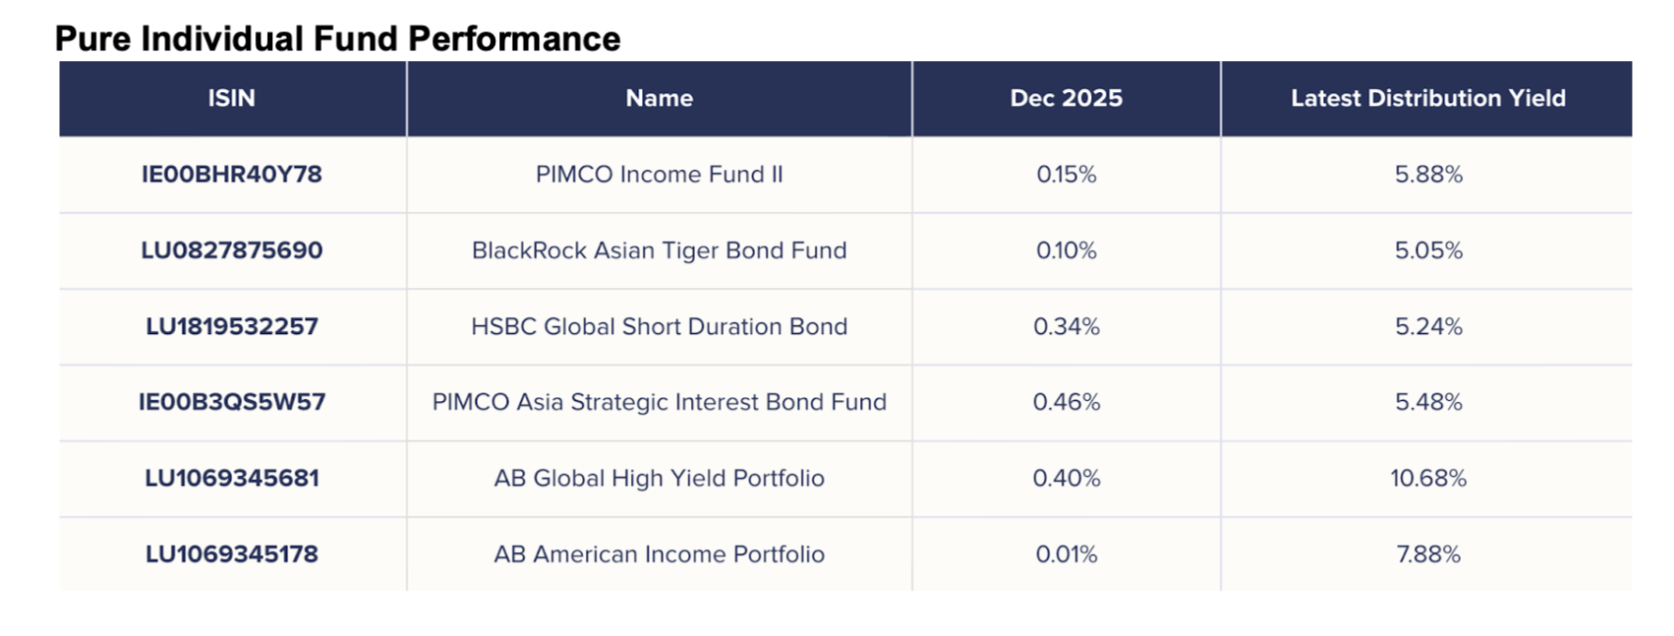Screen dimensions: 1674x636
Task: Click the Name column header
Action: (x=659, y=98)
